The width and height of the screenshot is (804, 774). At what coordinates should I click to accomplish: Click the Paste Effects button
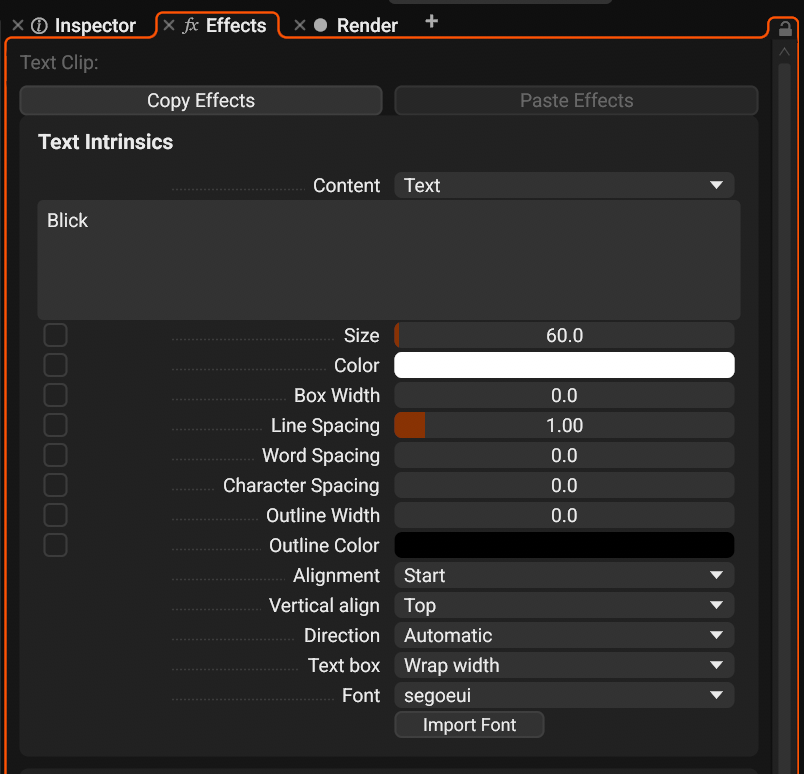pos(576,101)
